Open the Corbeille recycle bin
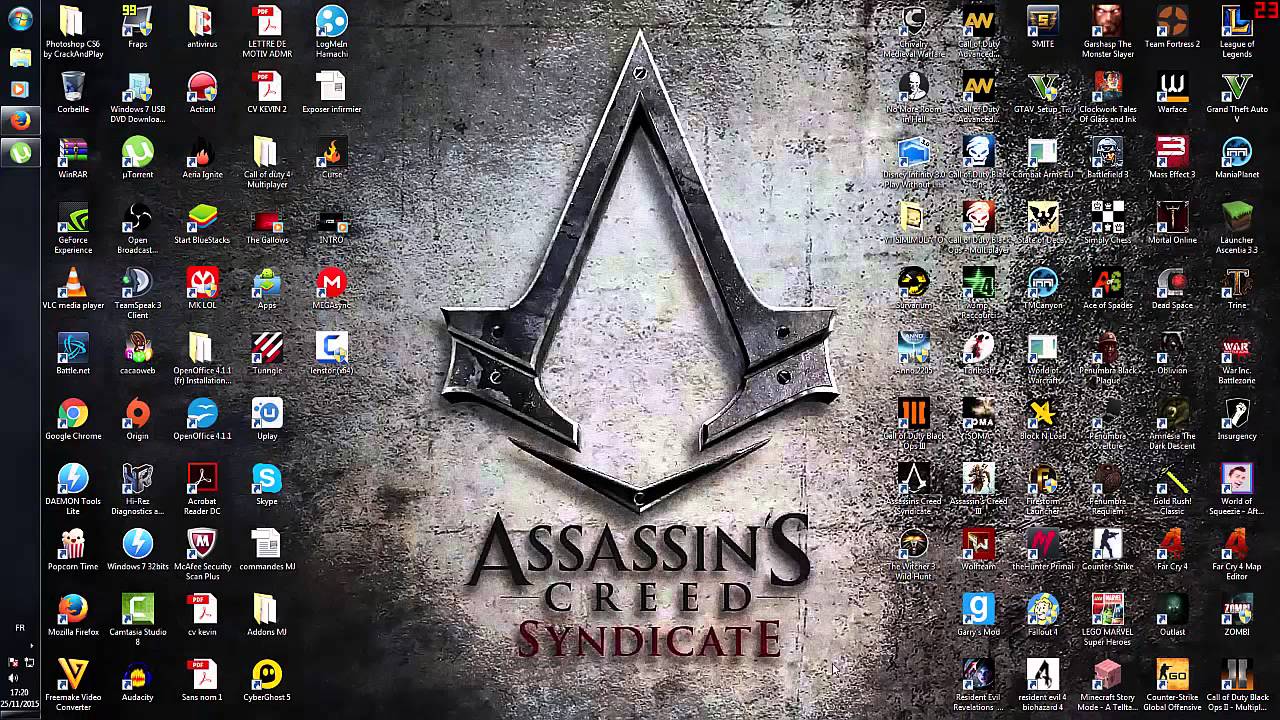The width and height of the screenshot is (1280, 720). pyautogui.click(x=73, y=93)
